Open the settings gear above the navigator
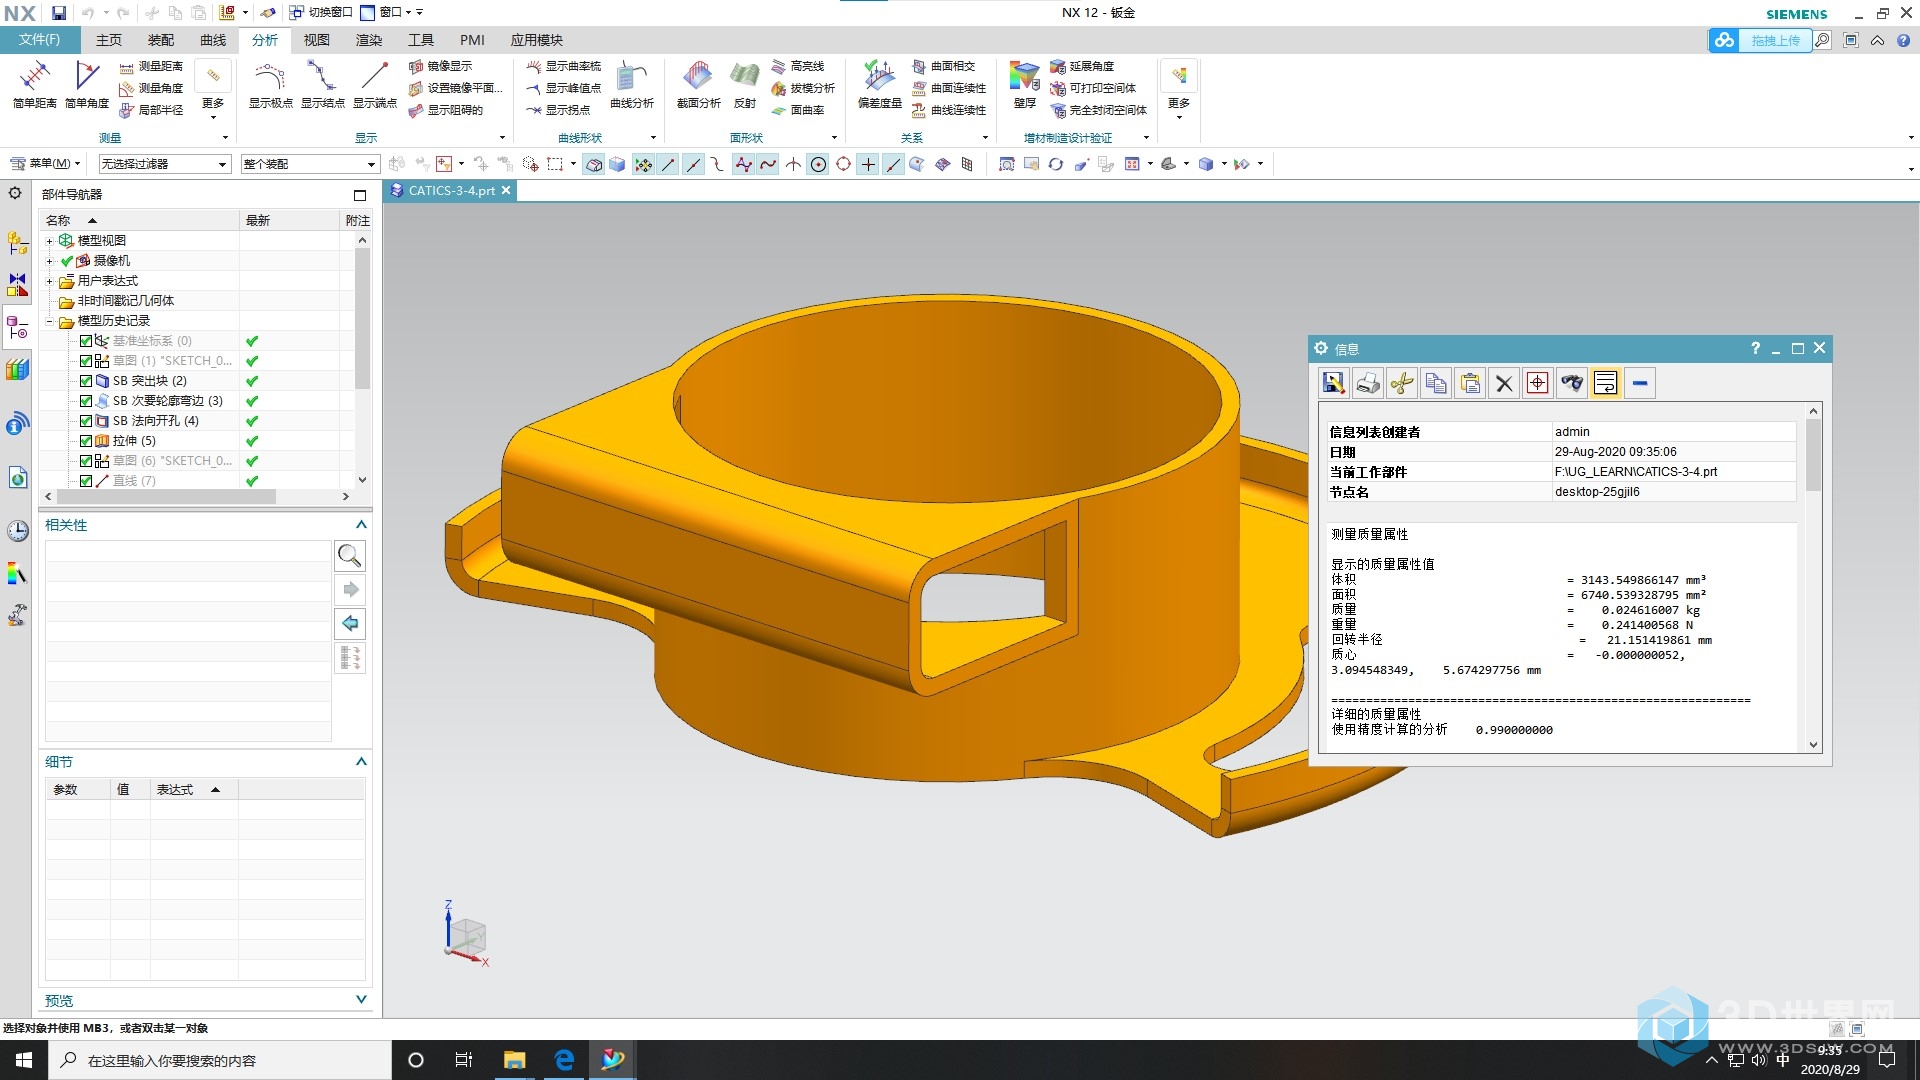1920x1080 pixels. [15, 193]
